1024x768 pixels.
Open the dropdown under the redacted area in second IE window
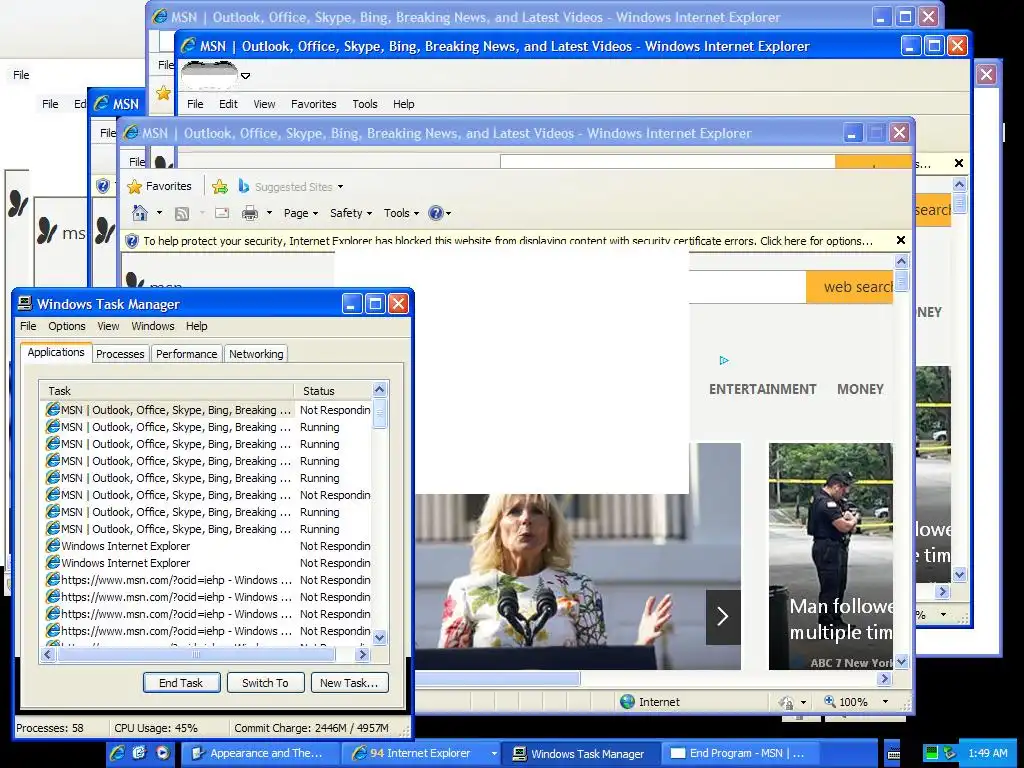[x=246, y=76]
